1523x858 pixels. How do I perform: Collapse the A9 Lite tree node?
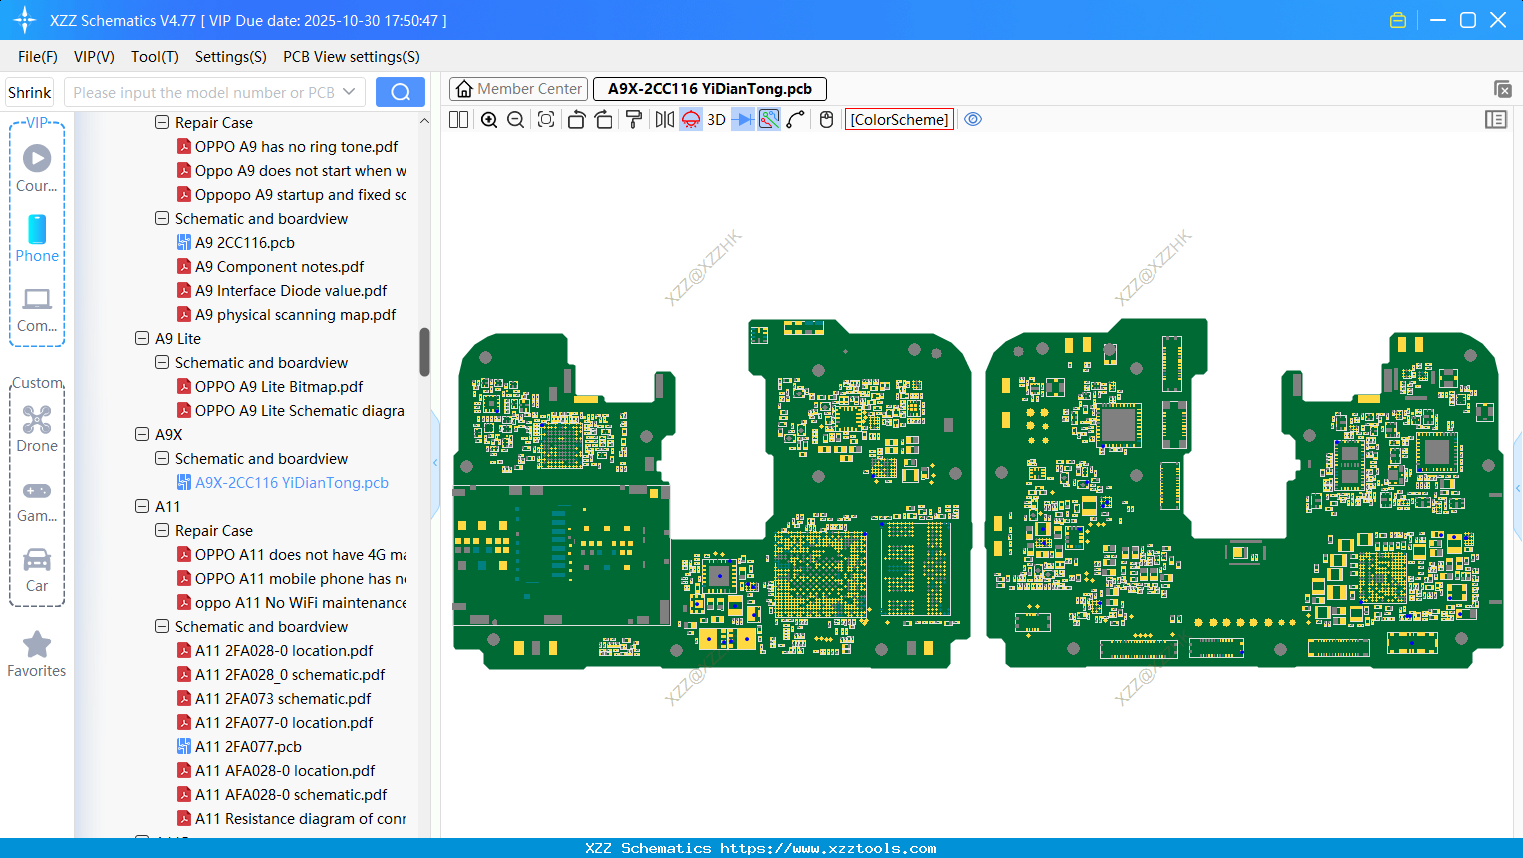coord(142,338)
